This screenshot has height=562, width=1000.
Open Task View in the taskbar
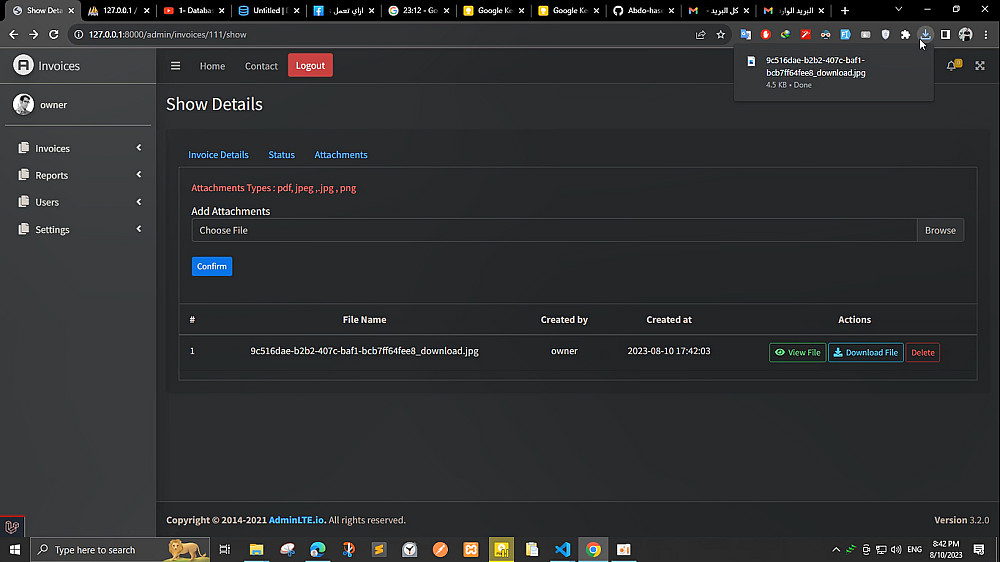[x=224, y=549]
